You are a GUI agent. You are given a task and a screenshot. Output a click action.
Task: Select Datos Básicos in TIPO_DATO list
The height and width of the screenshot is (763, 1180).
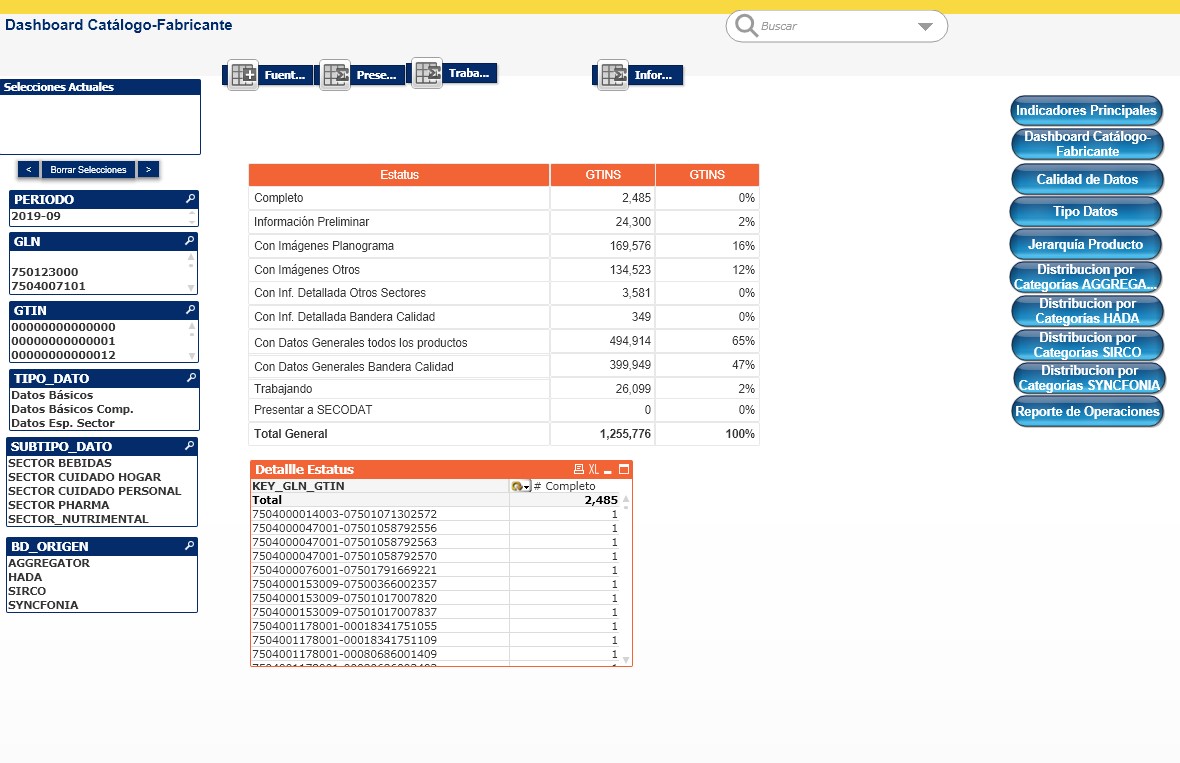pyautogui.click(x=52, y=395)
